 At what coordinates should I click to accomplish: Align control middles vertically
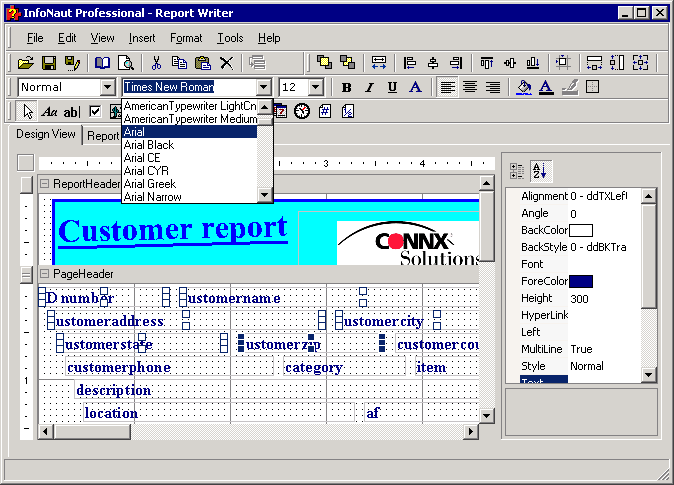[x=510, y=63]
